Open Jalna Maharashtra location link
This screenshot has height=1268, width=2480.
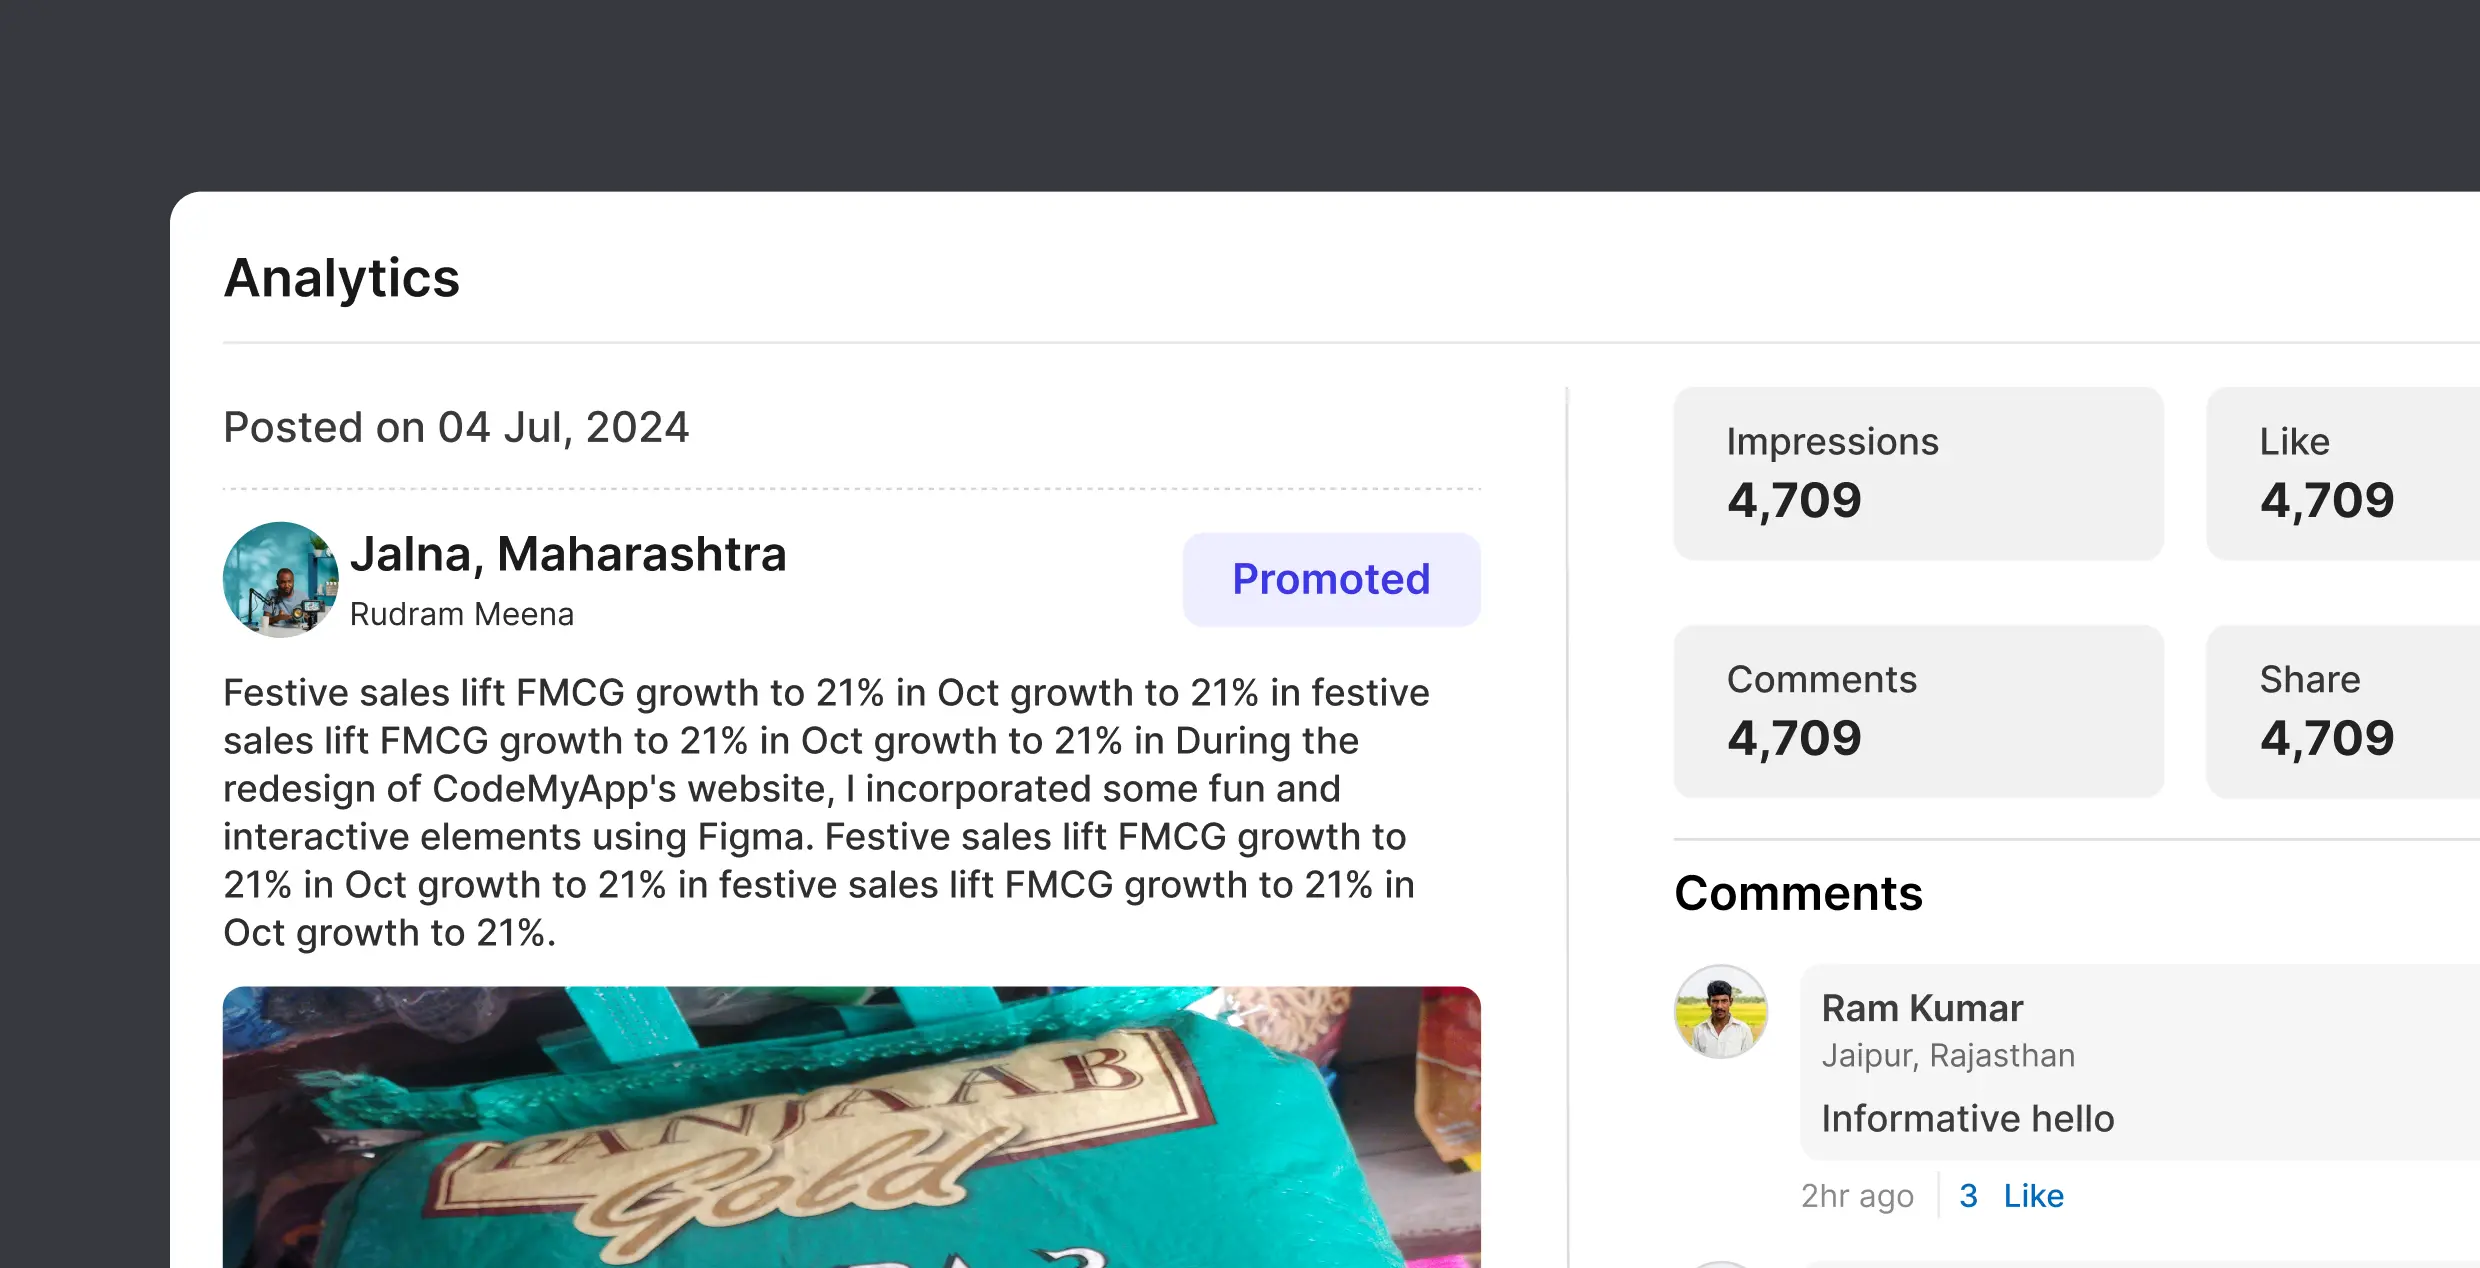[x=567, y=553]
